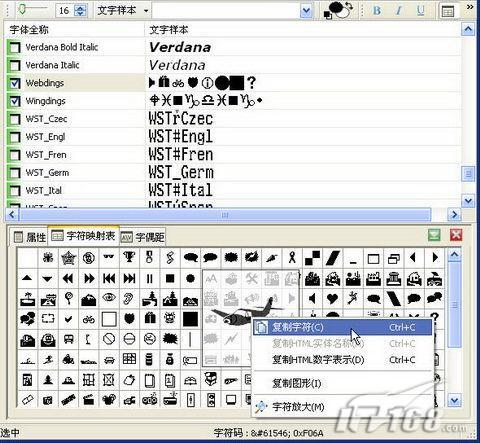Screen dimensions: 480x443
Task: Click the WST_Germ sample text
Action: click(x=181, y=173)
